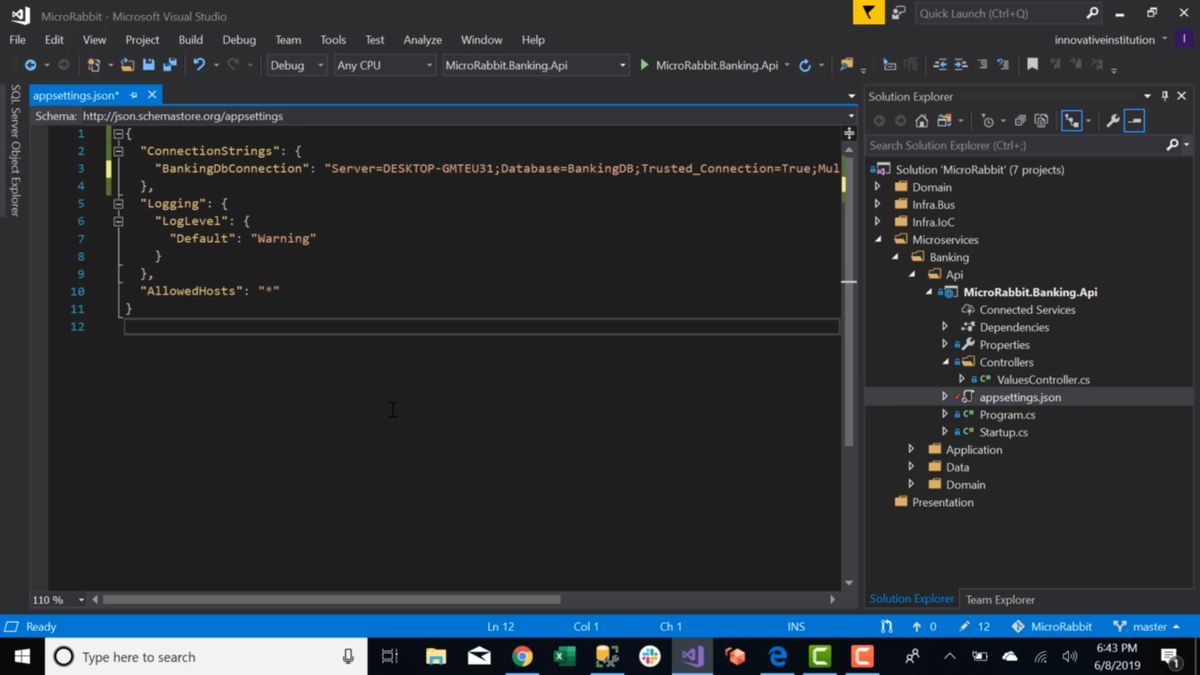Click Collapse All icon in Solution Explorer
This screenshot has width=1200, height=675.
click(1020, 121)
